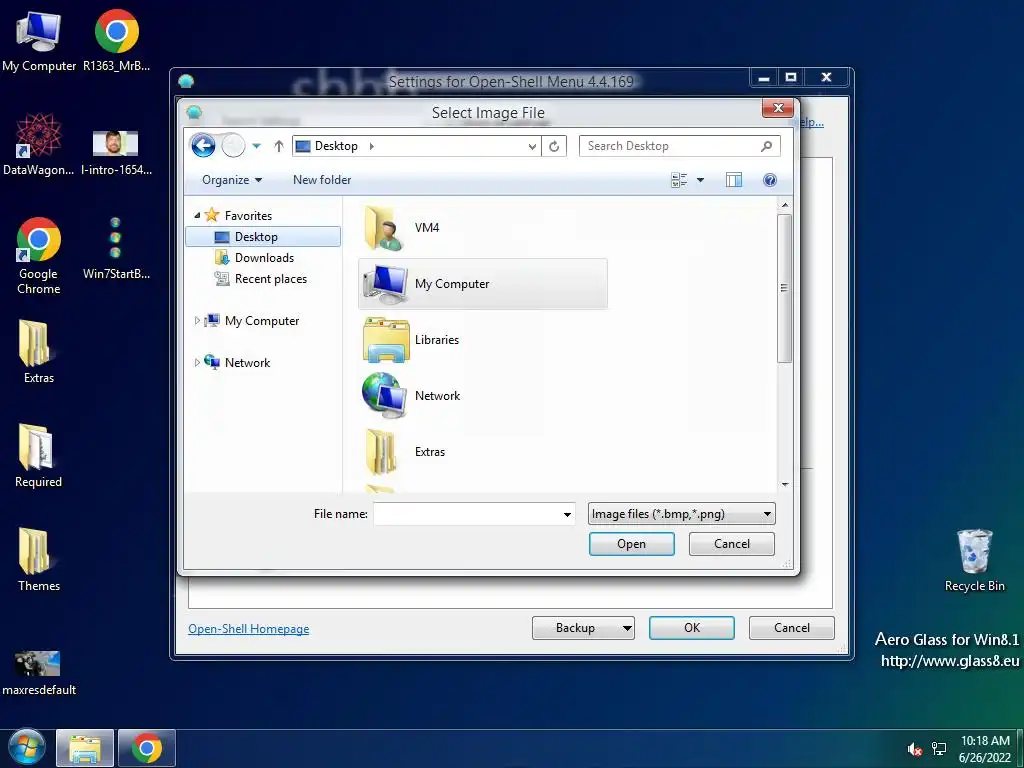Click Open button in file dialog
Viewport: 1024px width, 768px height.
pos(632,544)
